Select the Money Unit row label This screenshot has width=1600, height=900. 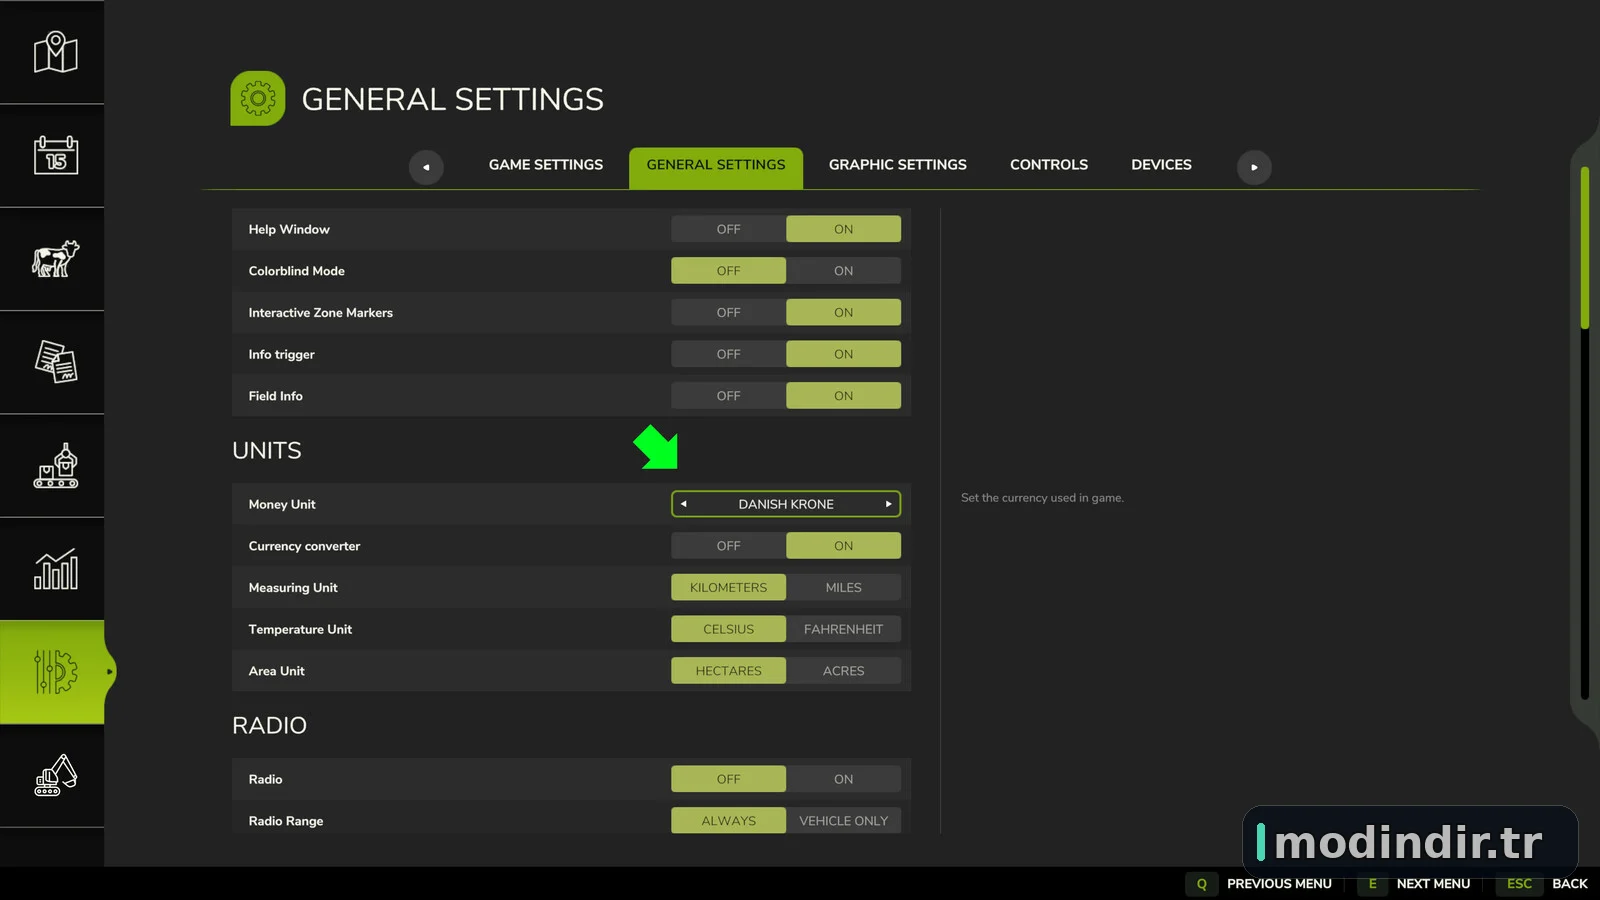(x=282, y=505)
